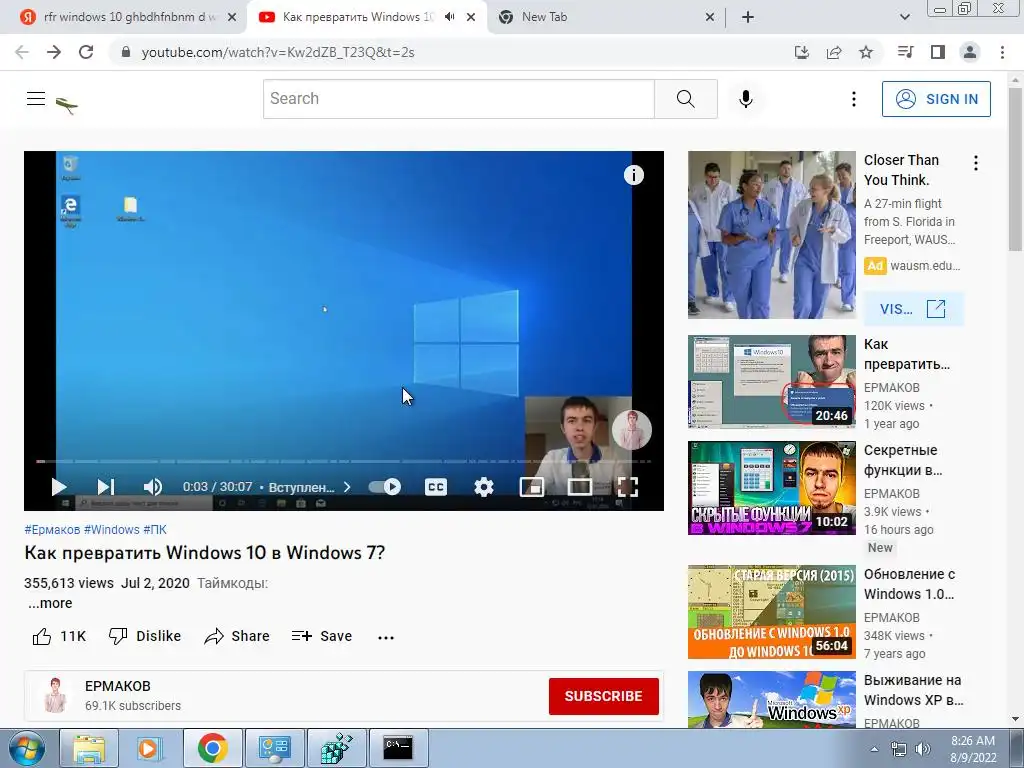Click the address bar URL

278,52
